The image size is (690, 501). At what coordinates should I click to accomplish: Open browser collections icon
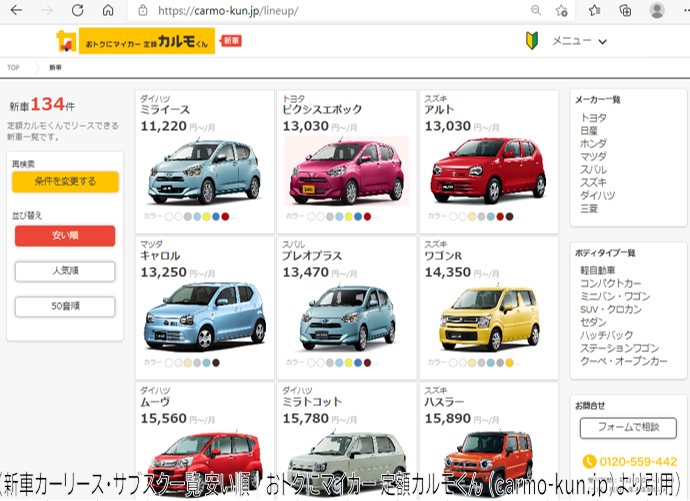625,10
